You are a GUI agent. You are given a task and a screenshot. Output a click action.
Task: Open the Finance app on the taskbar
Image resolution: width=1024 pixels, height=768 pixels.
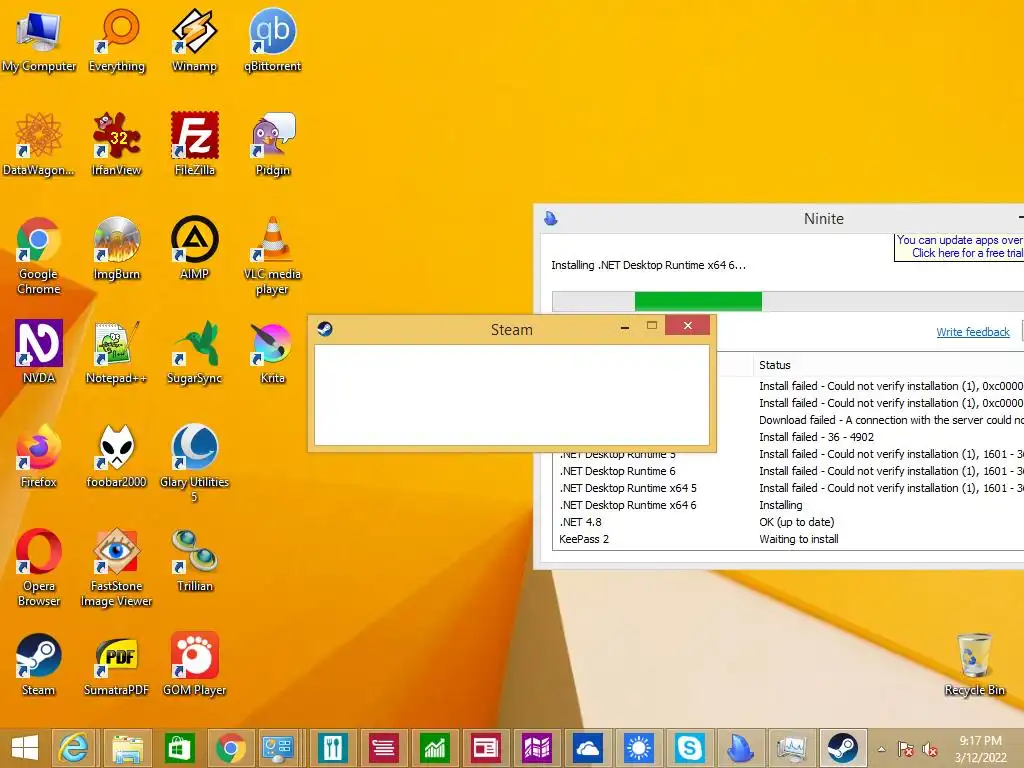coord(435,748)
